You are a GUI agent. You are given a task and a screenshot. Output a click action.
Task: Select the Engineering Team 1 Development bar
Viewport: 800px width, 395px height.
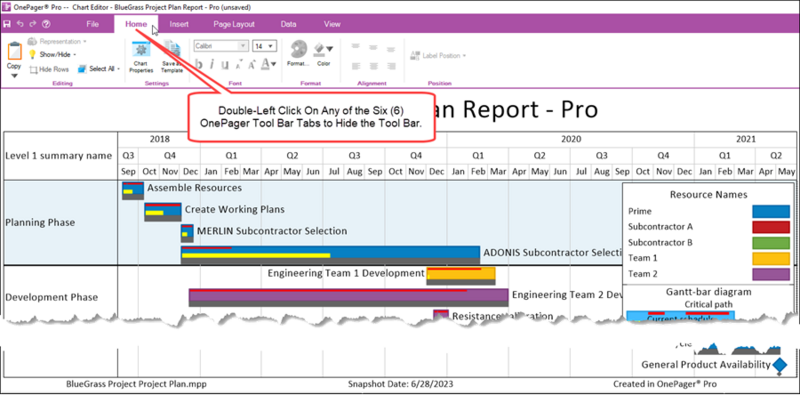click(461, 276)
